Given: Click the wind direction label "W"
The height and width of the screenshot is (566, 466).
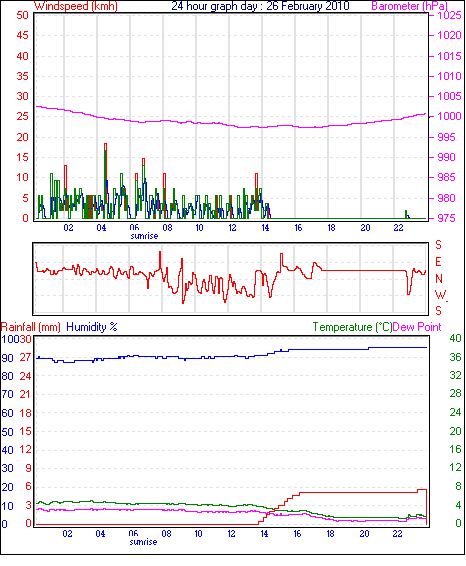Looking at the screenshot, I should (x=440, y=295).
